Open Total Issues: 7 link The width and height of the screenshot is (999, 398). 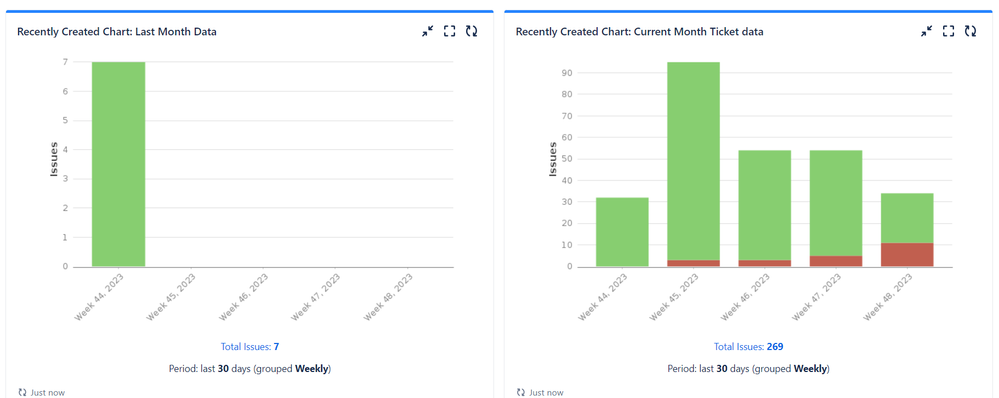pos(250,347)
